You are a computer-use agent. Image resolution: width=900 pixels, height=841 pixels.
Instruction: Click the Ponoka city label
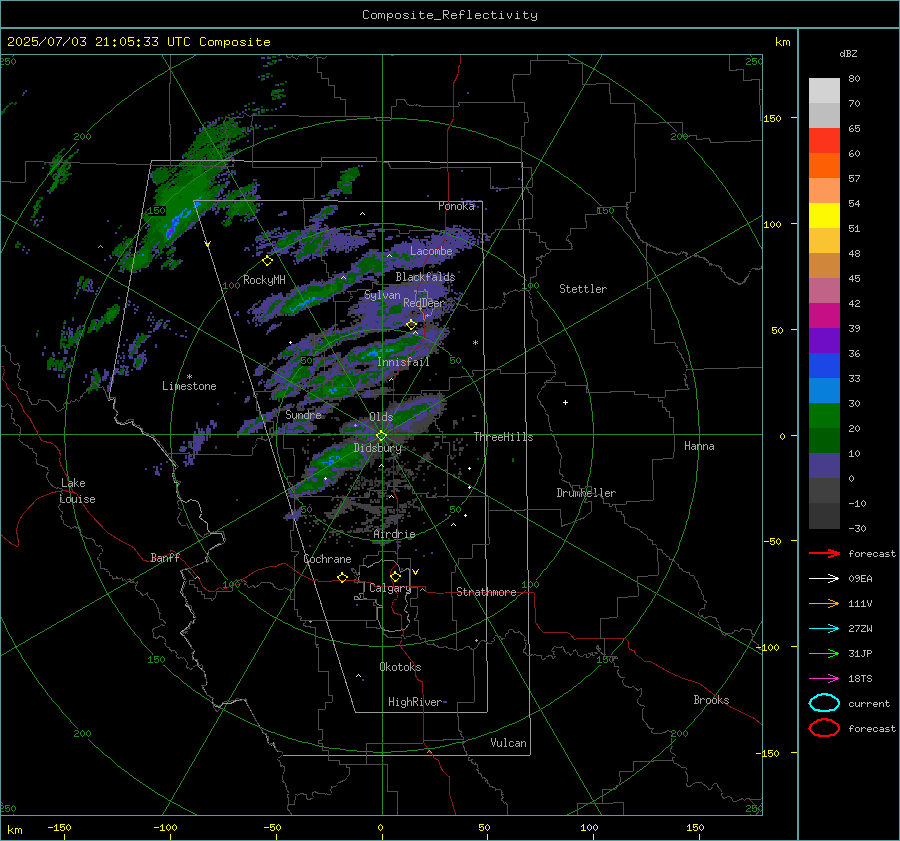[x=456, y=206]
